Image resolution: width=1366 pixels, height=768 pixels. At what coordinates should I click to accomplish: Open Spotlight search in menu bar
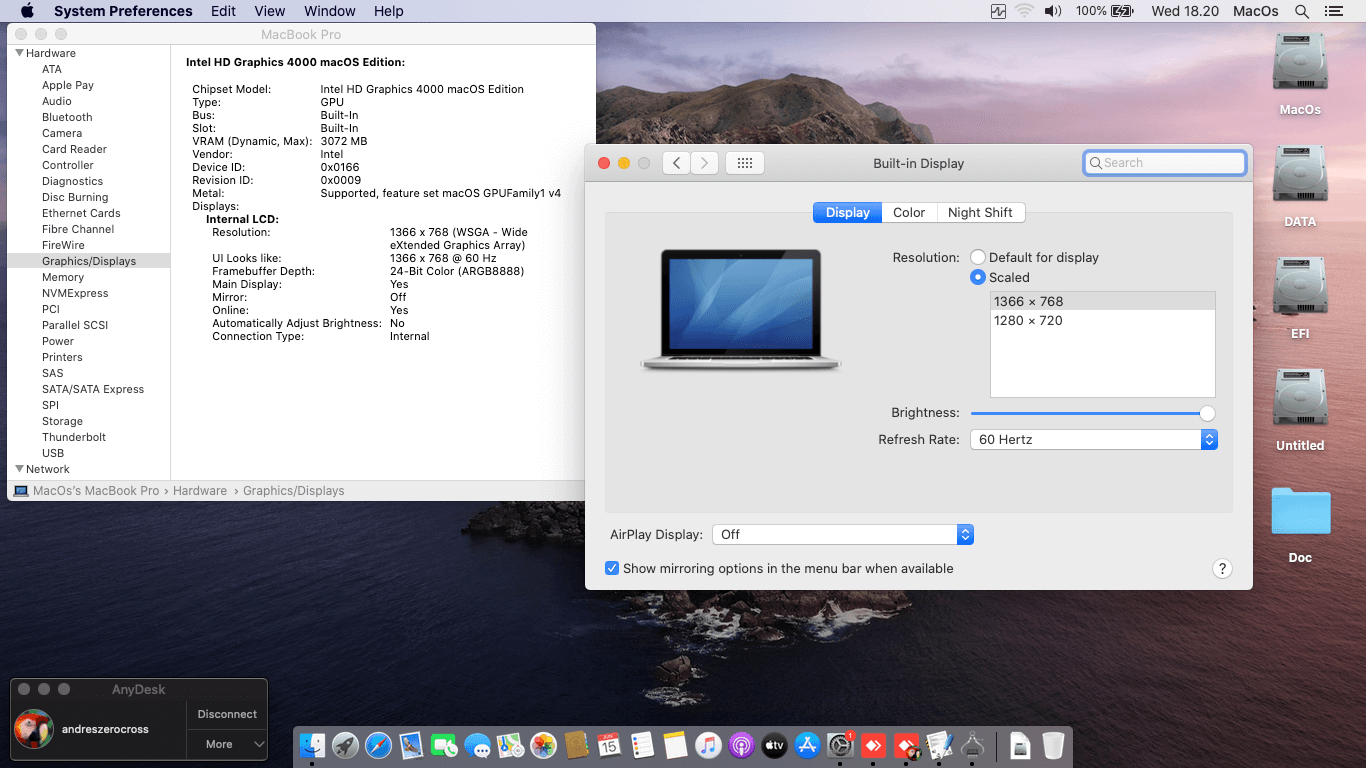1302,11
